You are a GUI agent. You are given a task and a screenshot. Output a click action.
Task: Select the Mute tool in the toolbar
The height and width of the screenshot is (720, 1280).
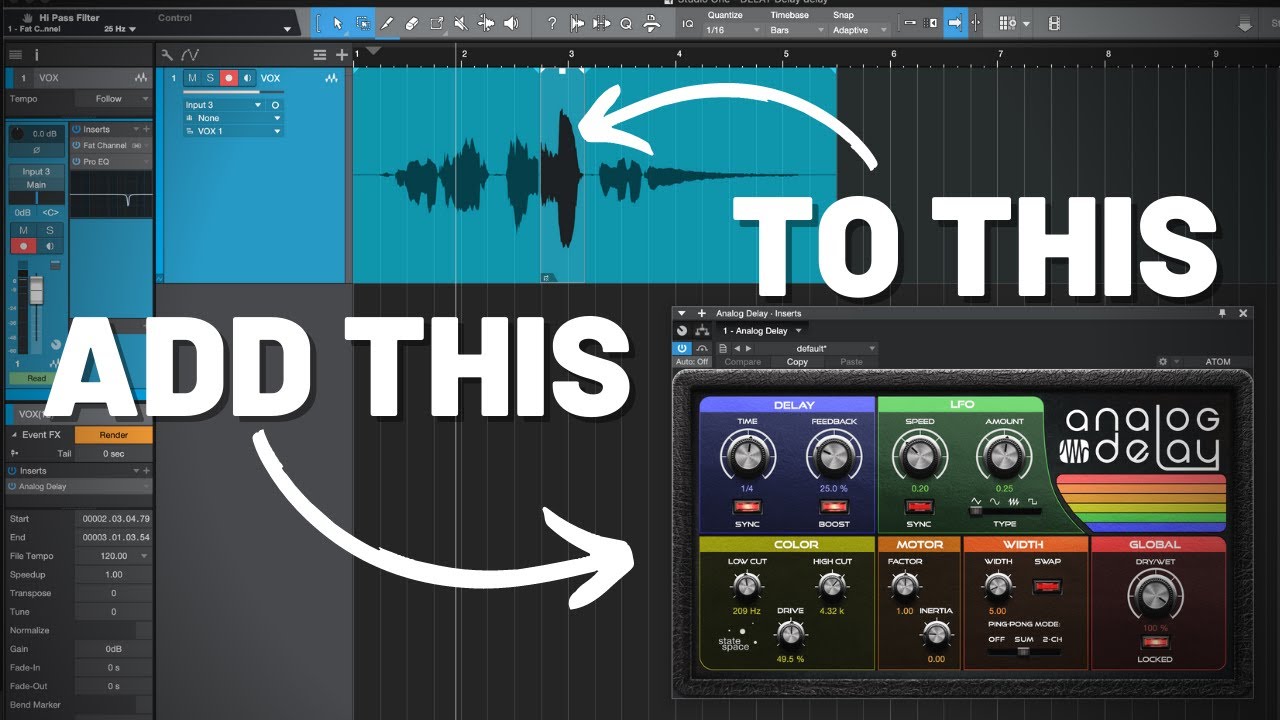coord(460,23)
